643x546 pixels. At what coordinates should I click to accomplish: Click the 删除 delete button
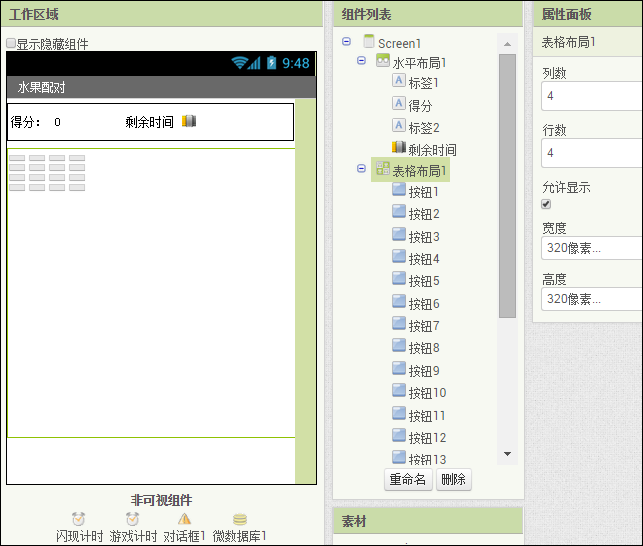pyautogui.click(x=454, y=479)
